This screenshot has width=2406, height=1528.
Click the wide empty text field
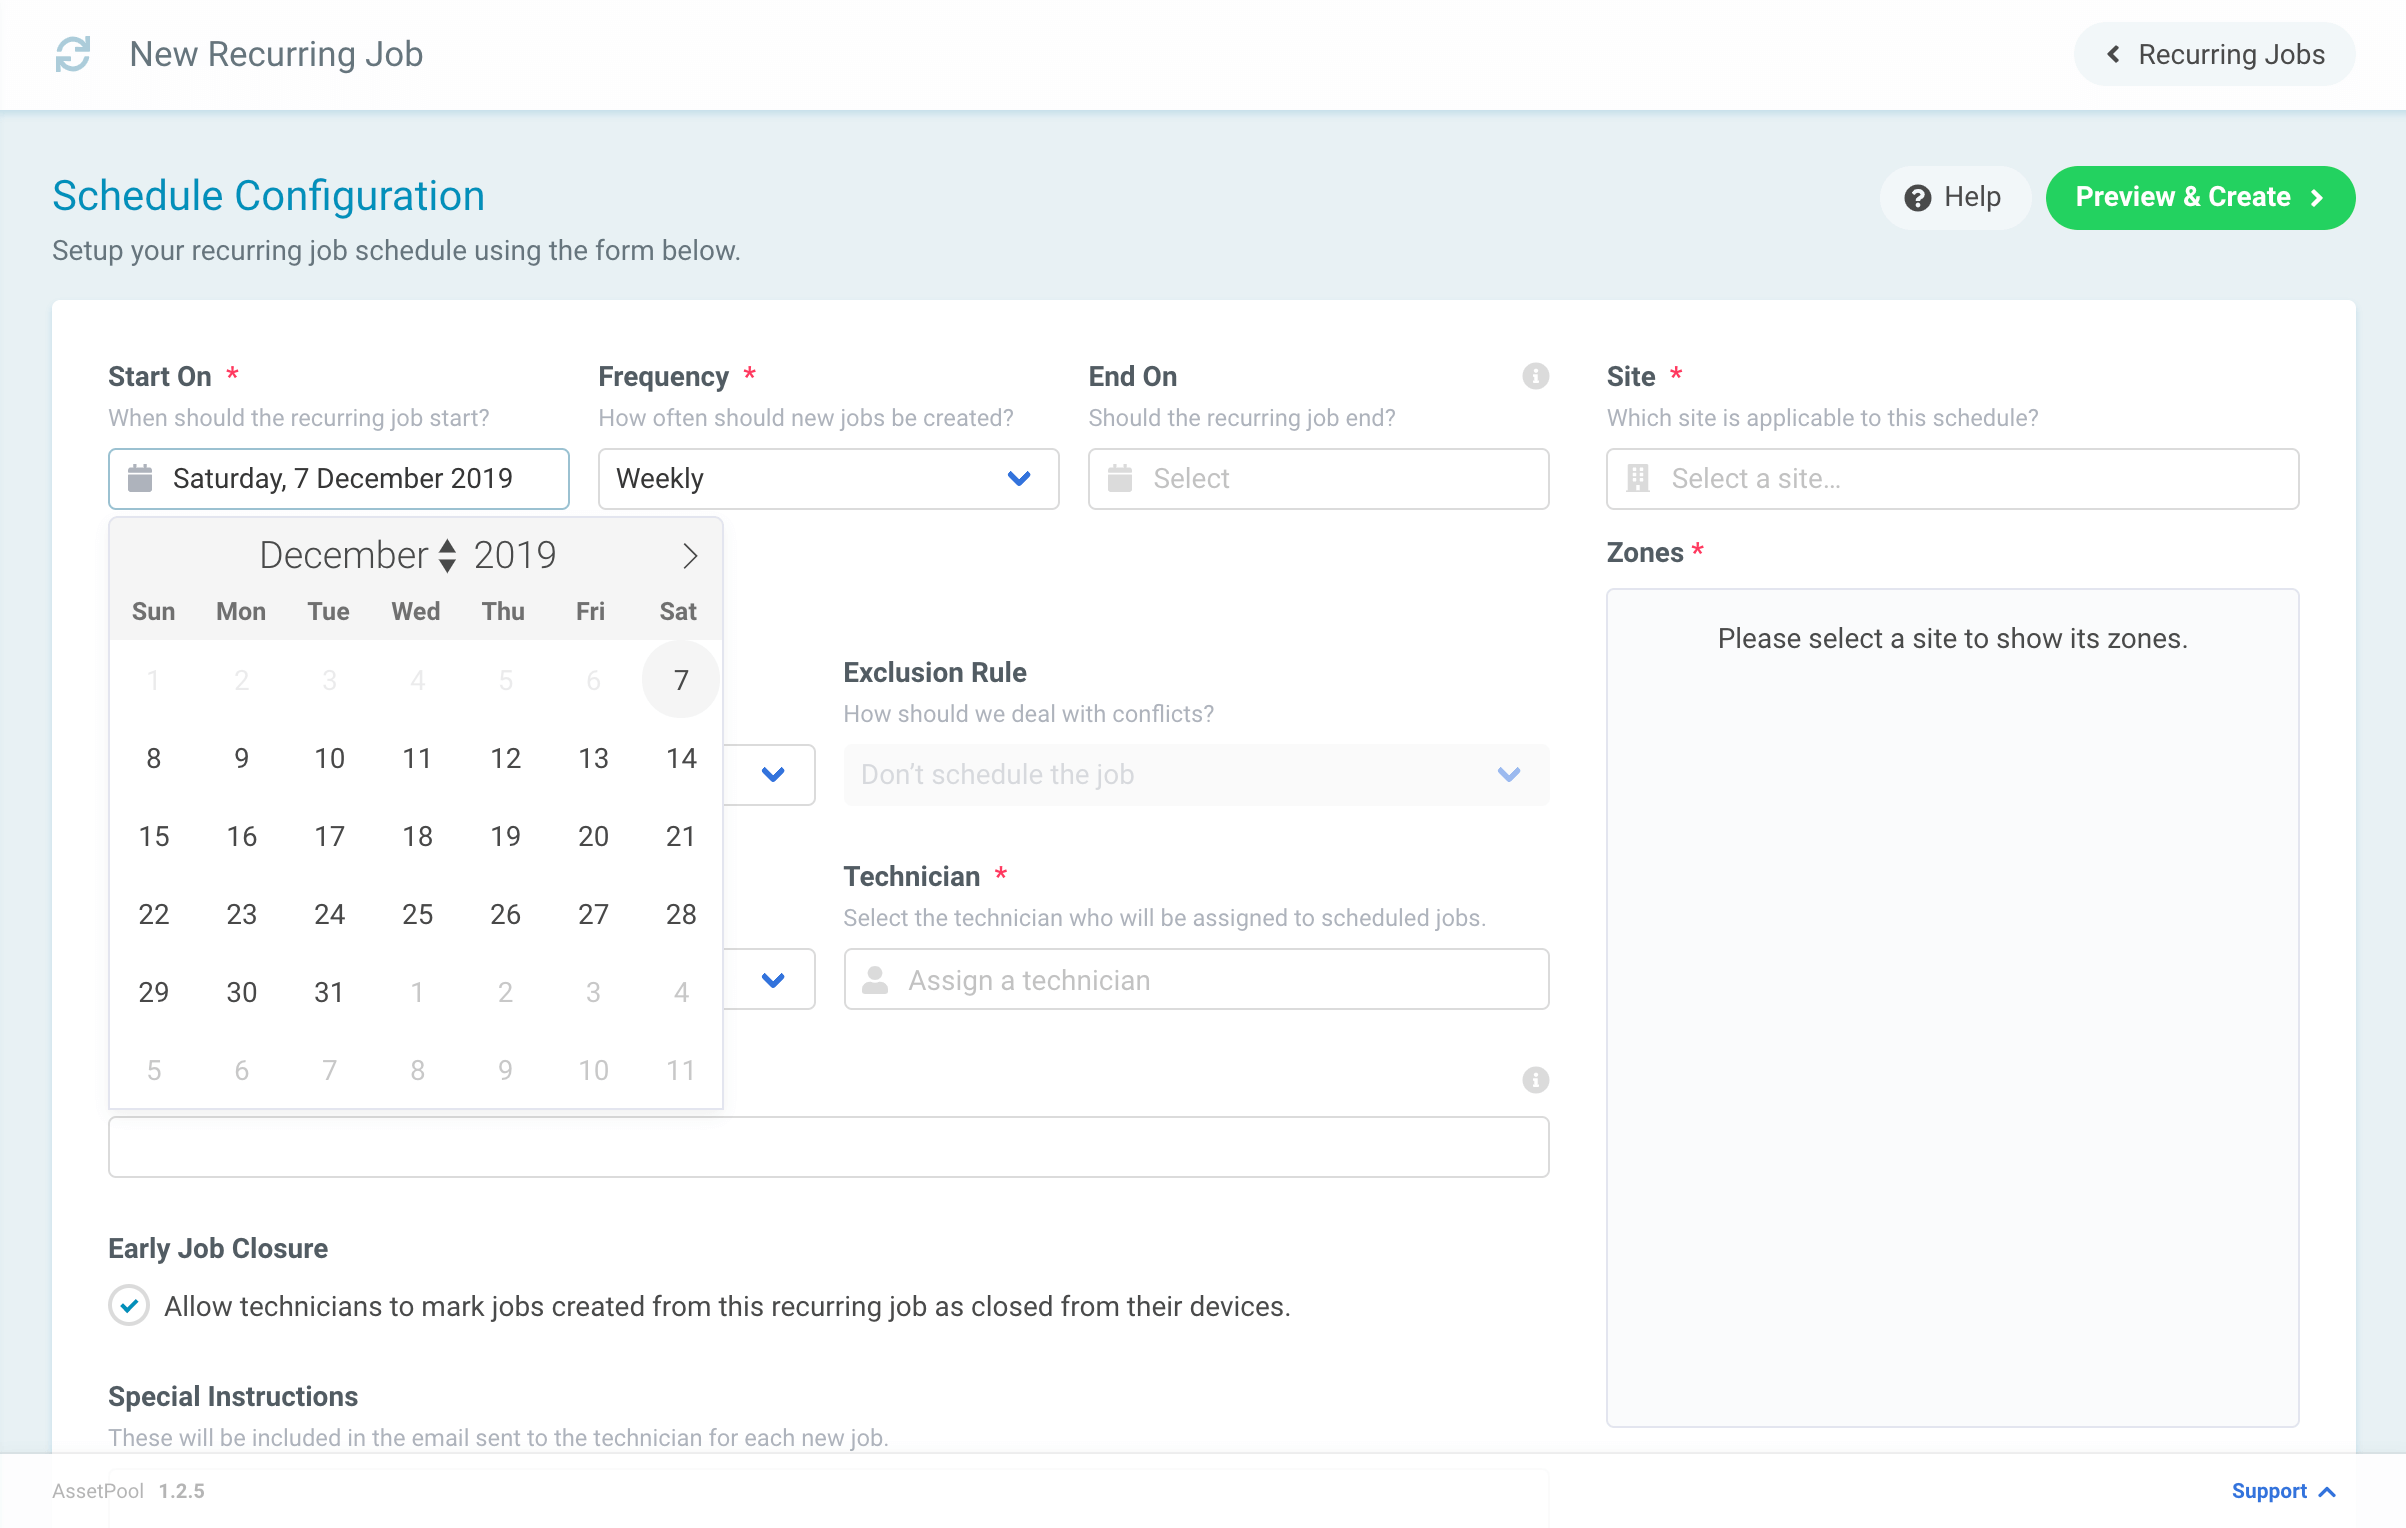pos(828,1147)
